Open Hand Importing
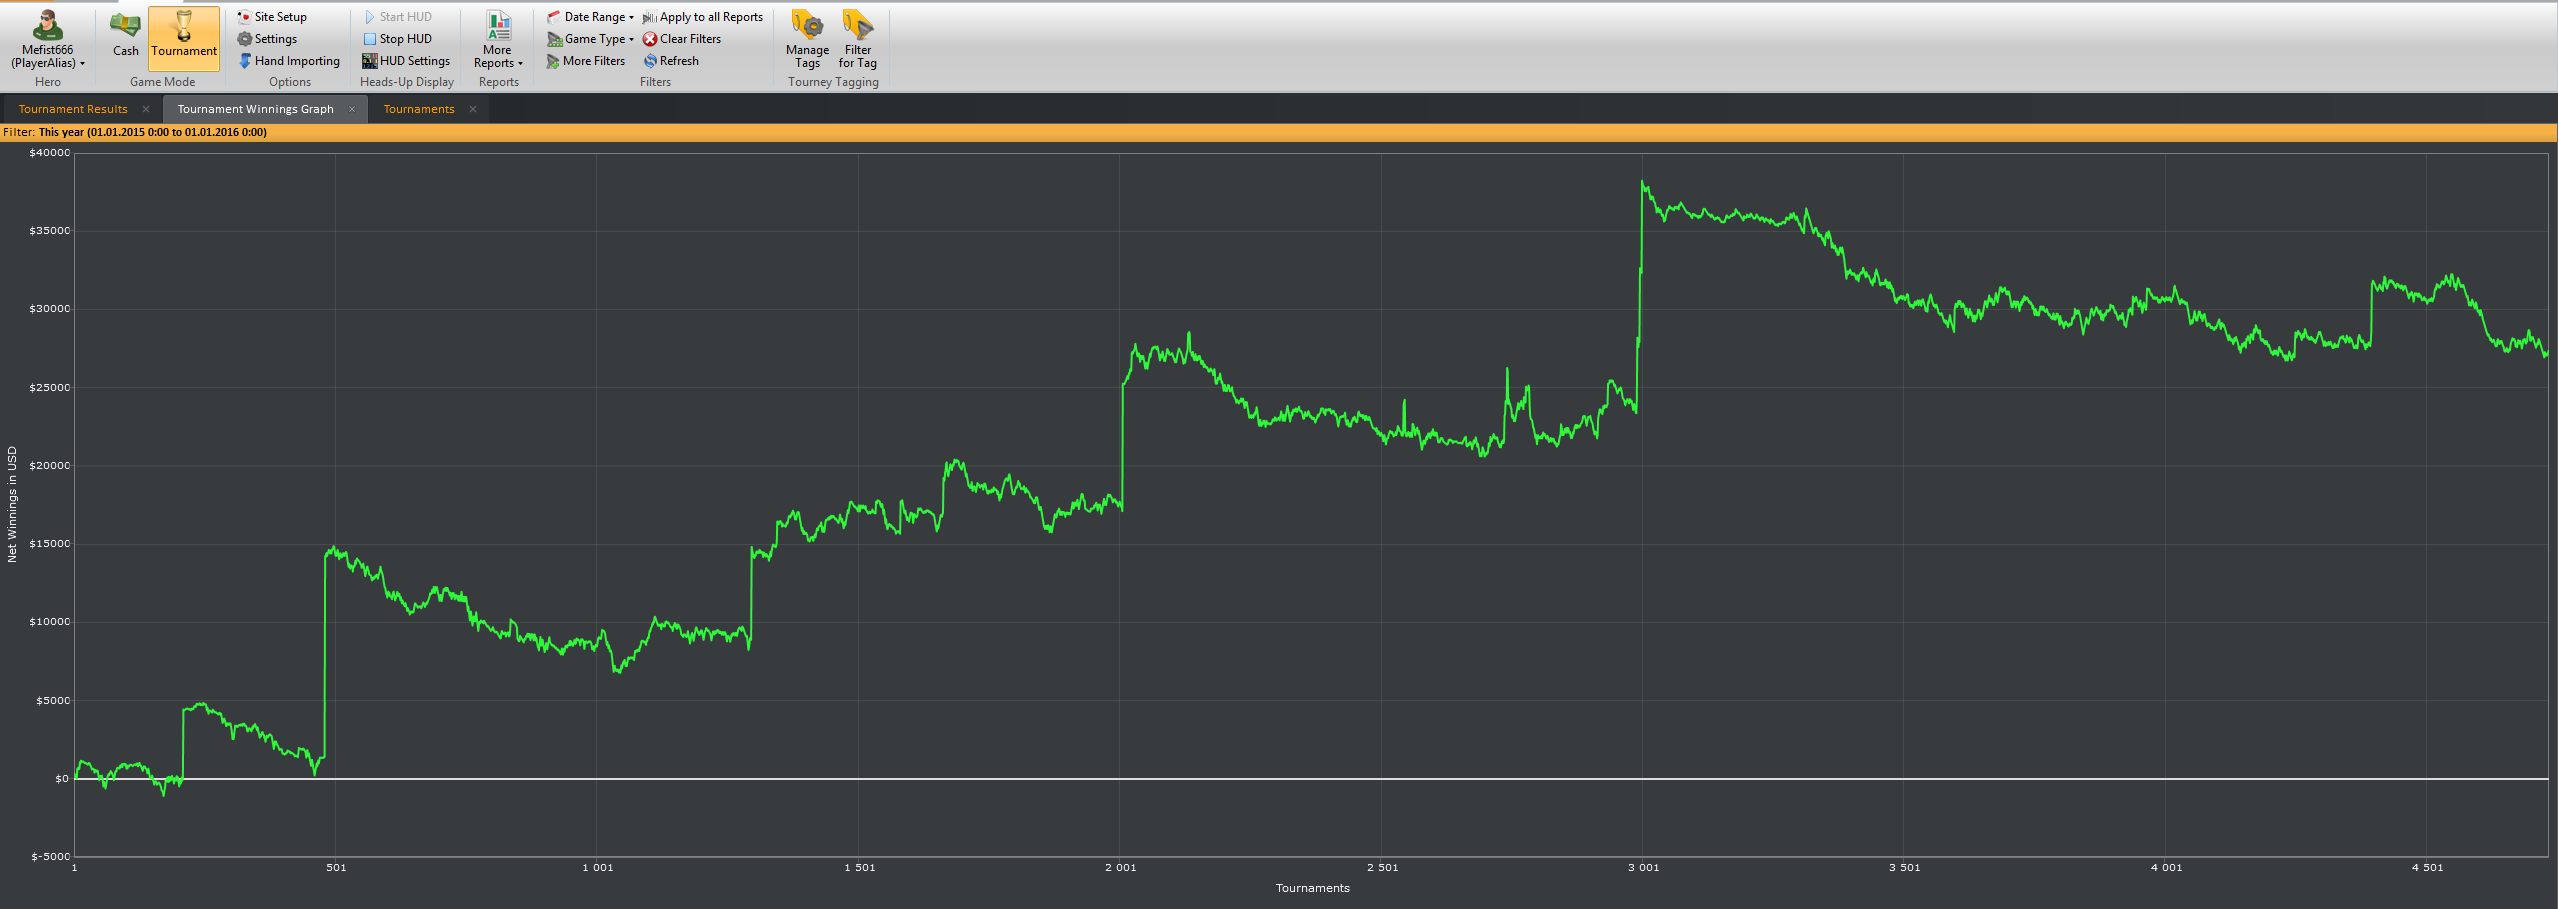 coord(289,61)
